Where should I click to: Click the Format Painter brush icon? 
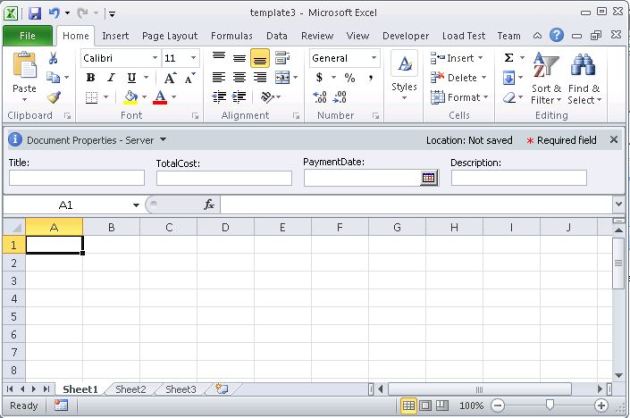coord(53,97)
